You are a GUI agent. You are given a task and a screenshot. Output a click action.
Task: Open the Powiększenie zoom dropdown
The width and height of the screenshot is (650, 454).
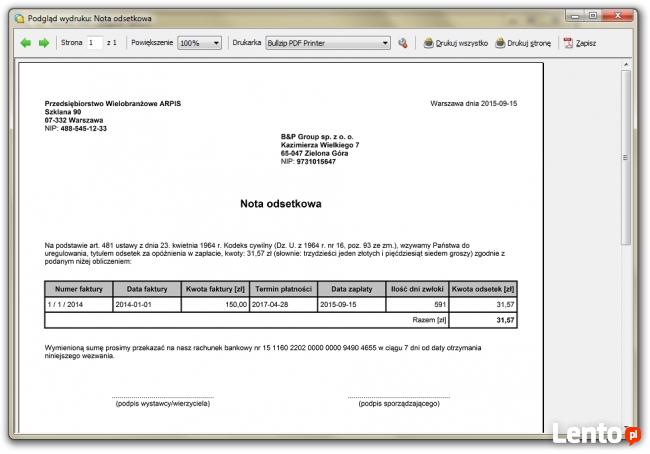pos(200,43)
